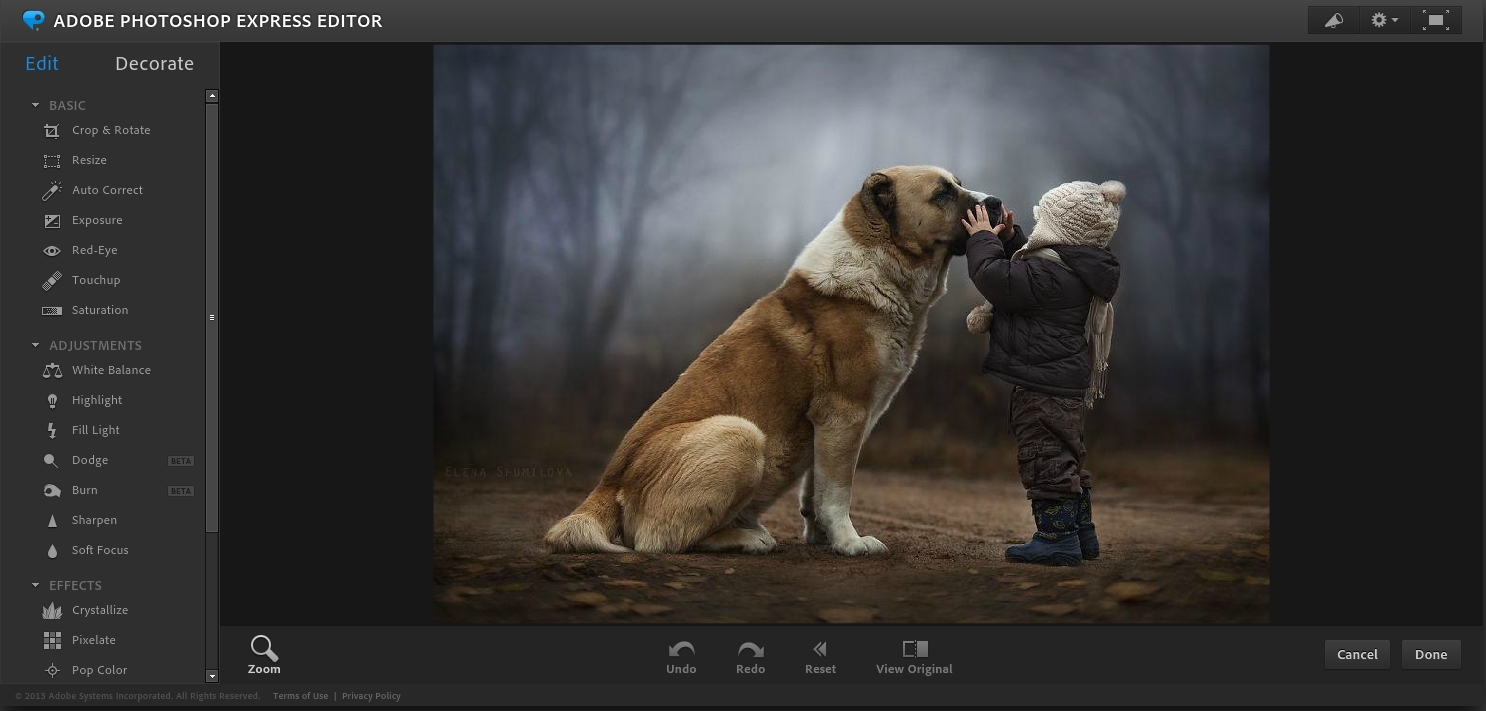Click the Adobe Photoshop Express logo
Screen dimensions: 1486x711
click(x=33, y=20)
